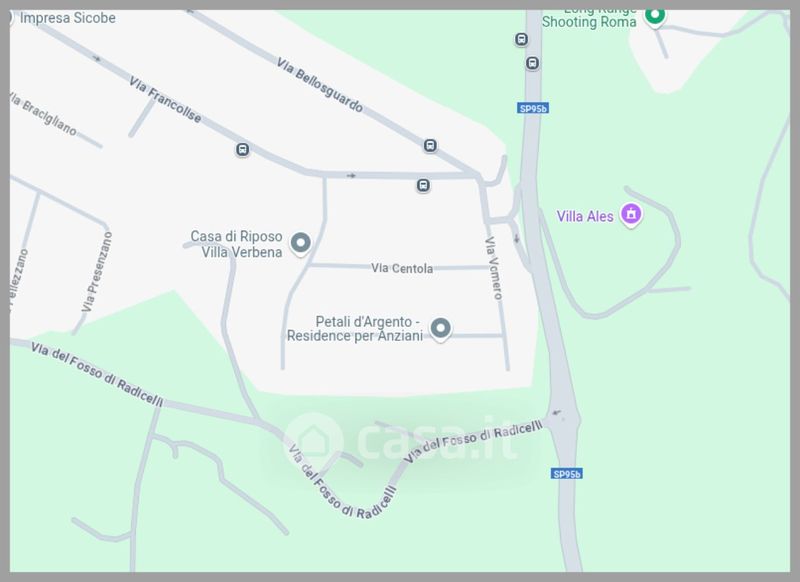Select the Via Centola street label
Image resolution: width=800 pixels, height=582 pixels.
(x=402, y=268)
